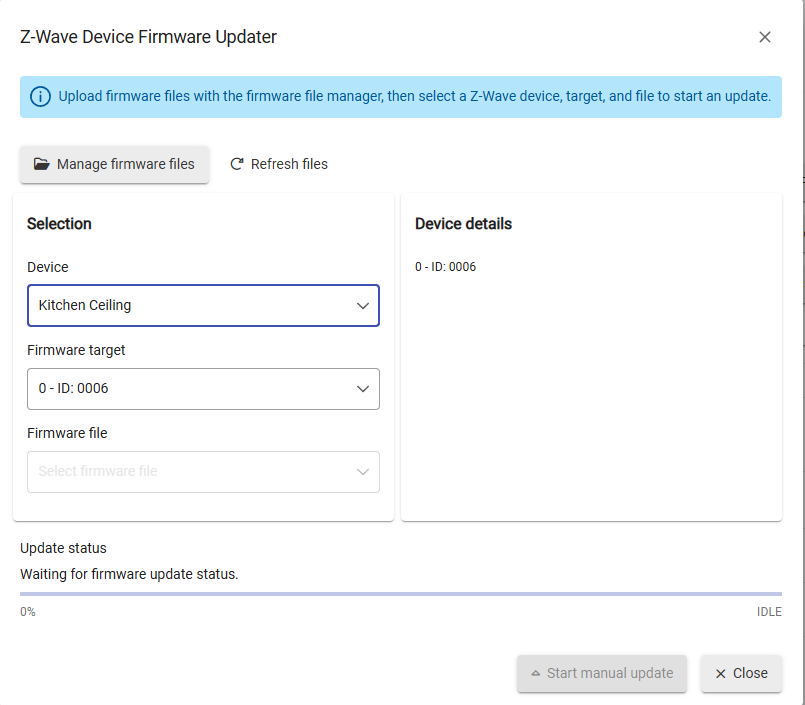805x705 pixels.
Task: Open the Select firmware file dropdown
Action: pyautogui.click(x=203, y=472)
